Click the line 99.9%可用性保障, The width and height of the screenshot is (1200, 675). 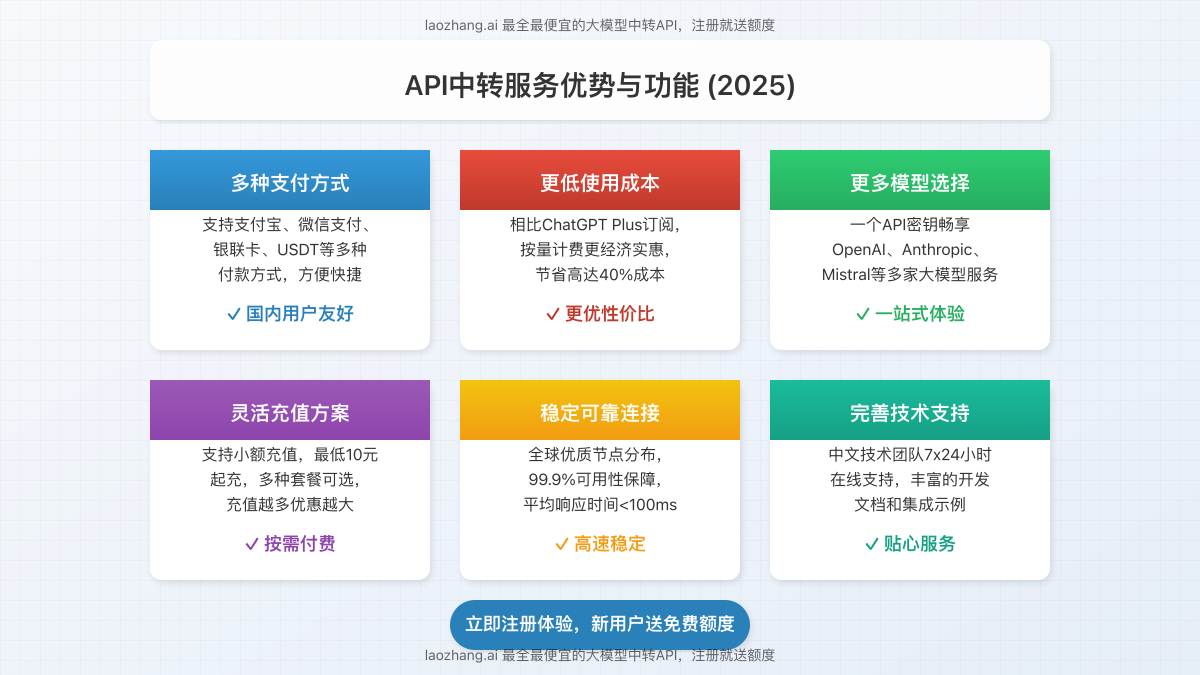(597, 480)
